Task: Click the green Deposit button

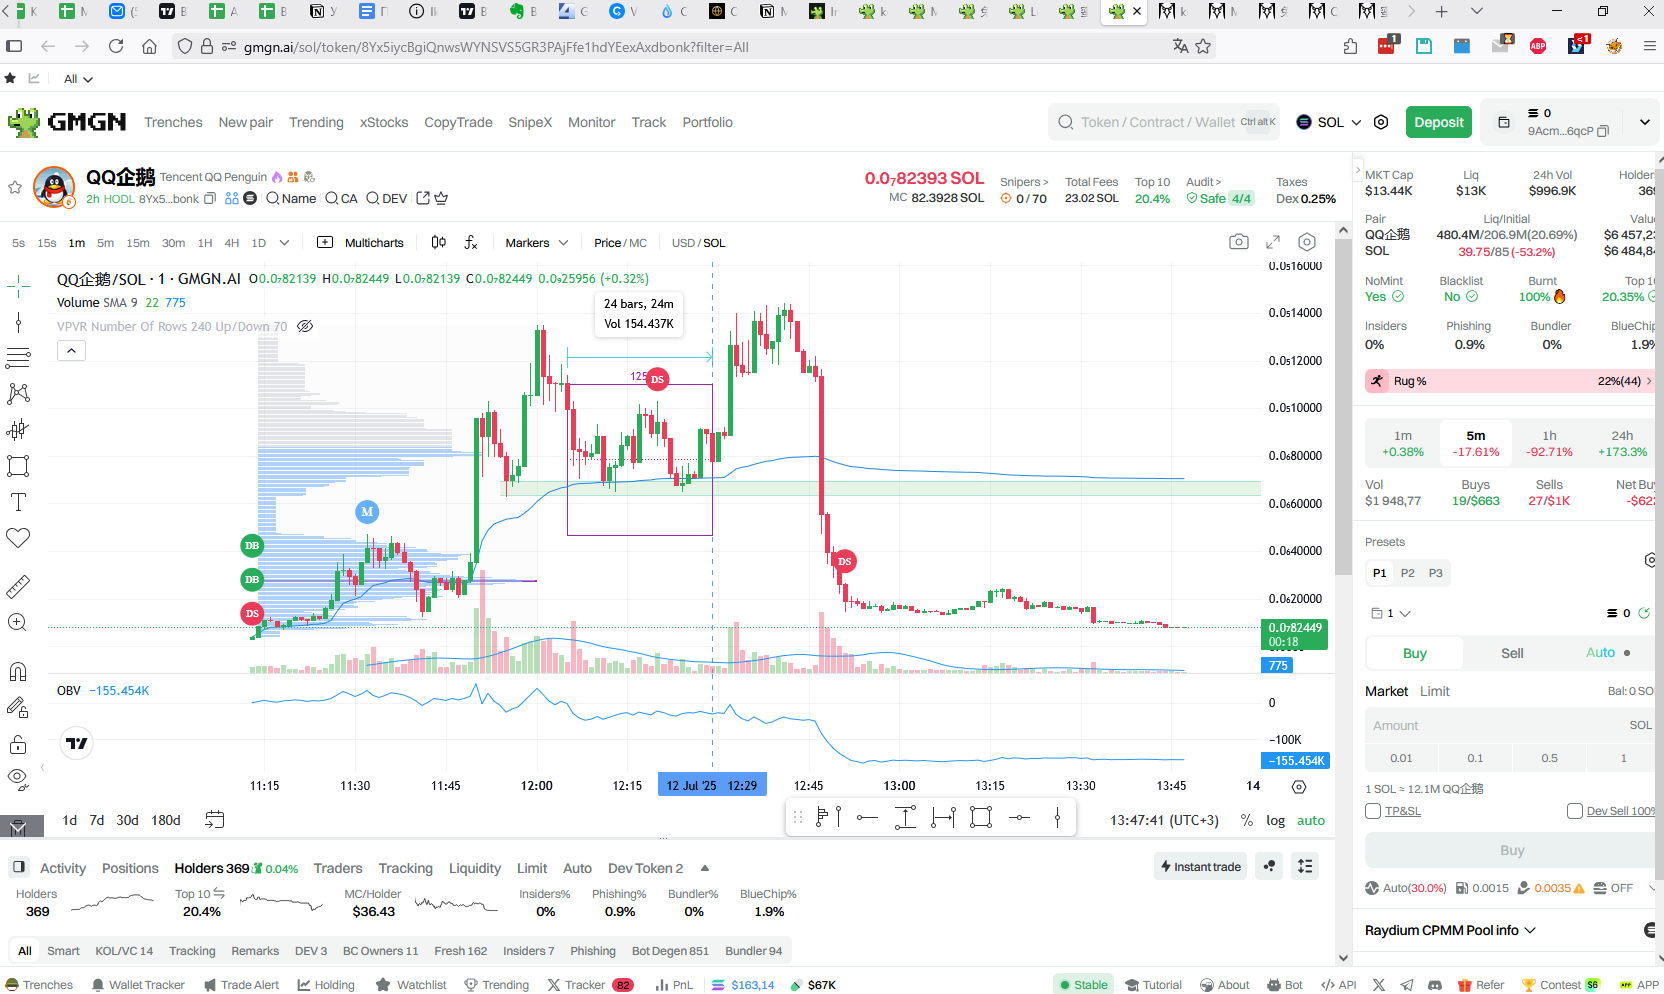Action: (x=1438, y=122)
